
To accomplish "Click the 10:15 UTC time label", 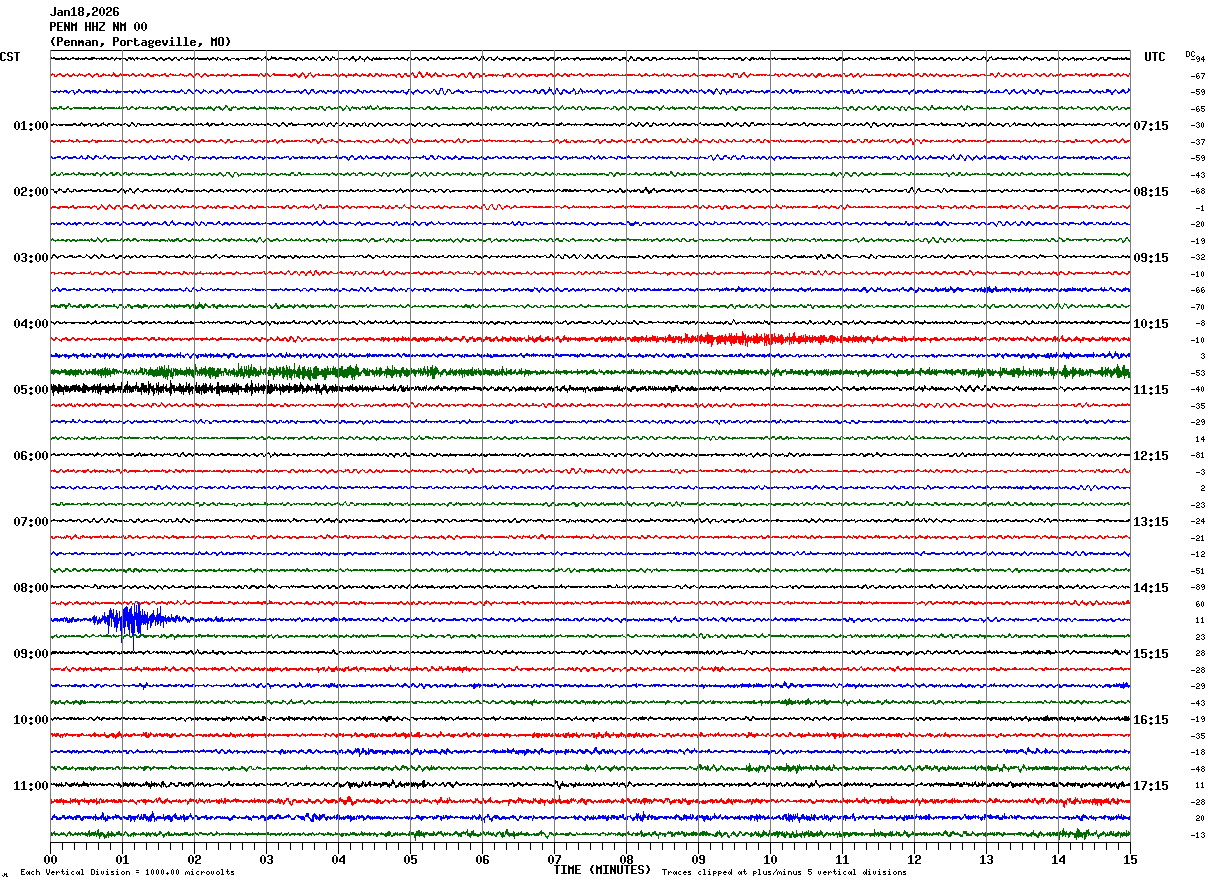I will tap(1151, 324).
